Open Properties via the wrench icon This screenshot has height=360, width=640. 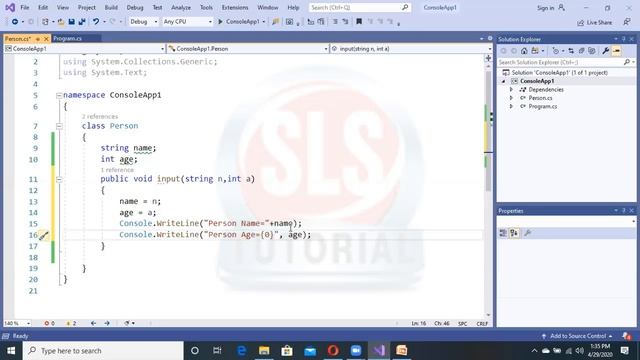pyautogui.click(x=606, y=51)
